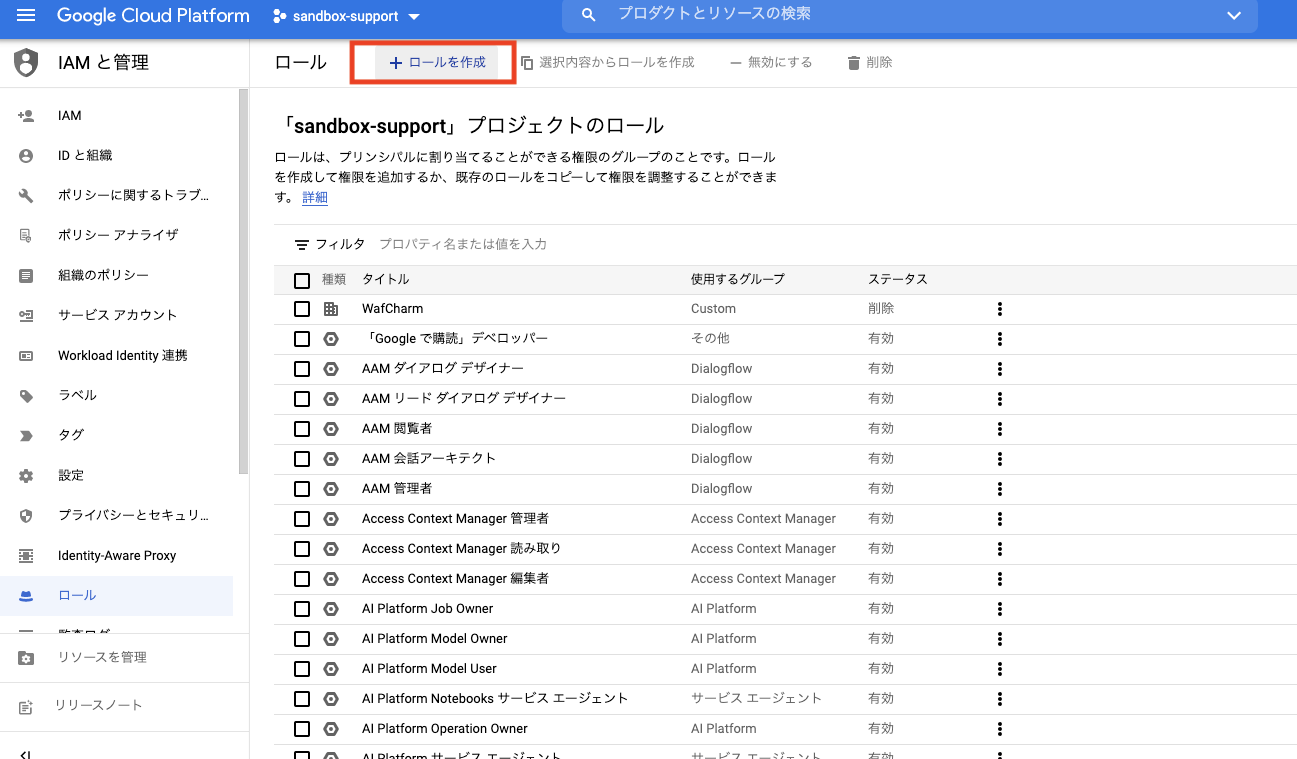Click the filter property input field

(x=600, y=244)
